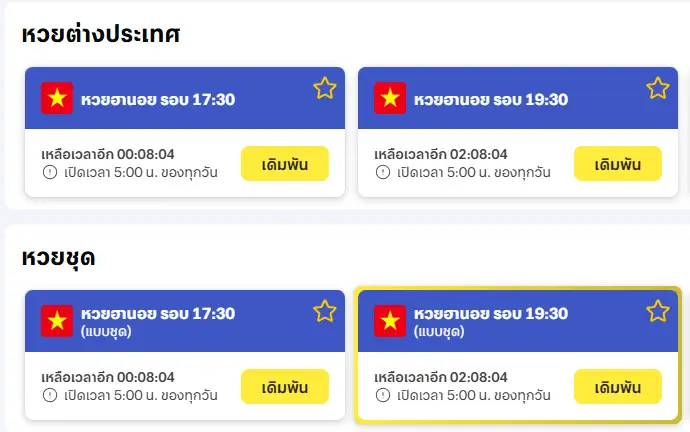Open the info icon in หวยชุด 17:30 card
This screenshot has width=690, height=432.
pyautogui.click(x=49, y=395)
